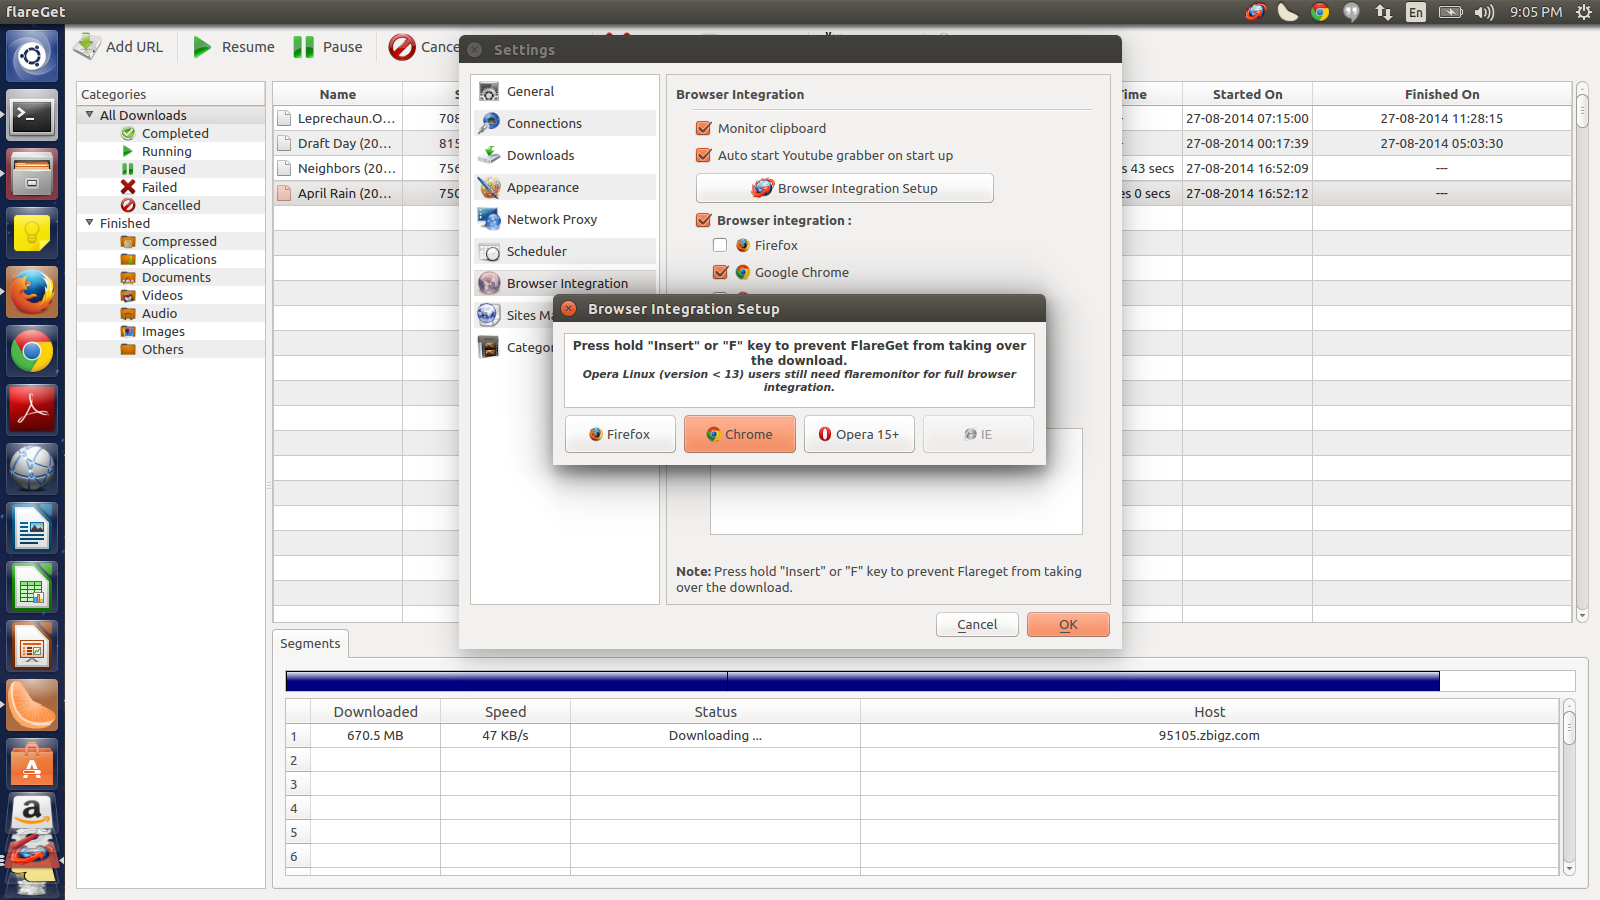
Task: Click the Add URL toolbar icon
Action: point(88,46)
